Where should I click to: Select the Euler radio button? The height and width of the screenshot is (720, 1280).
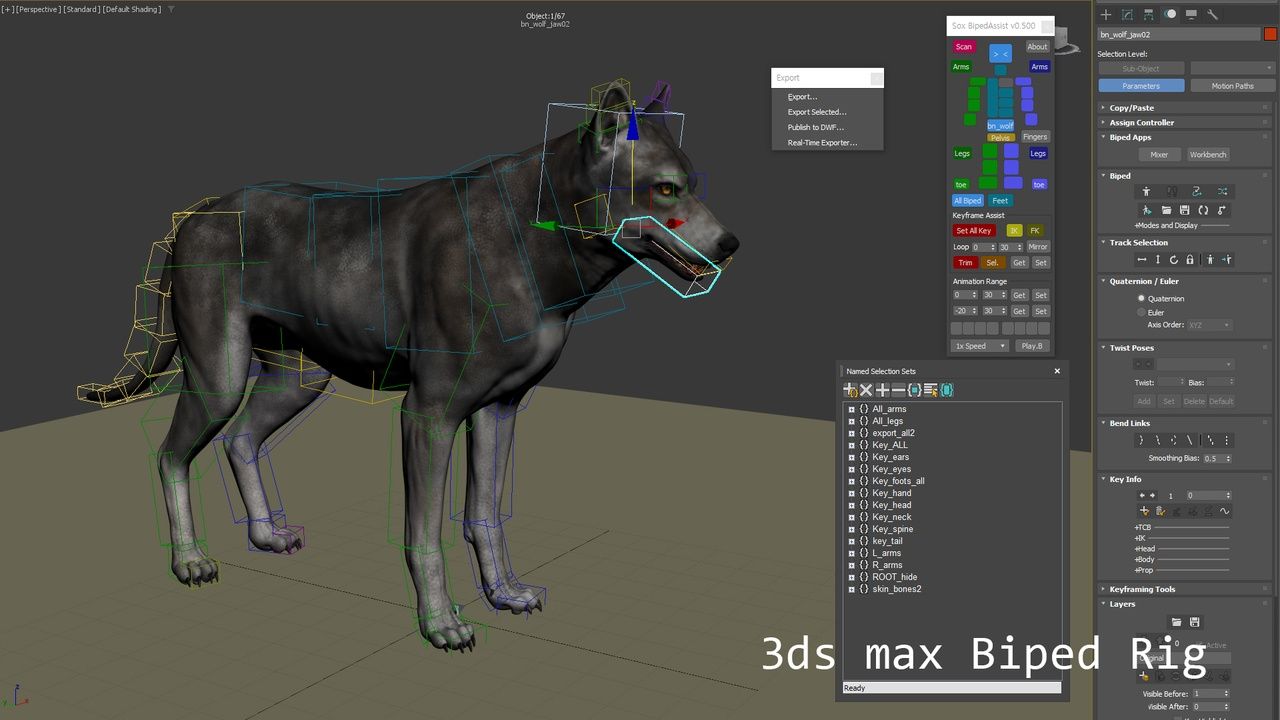coord(1141,312)
